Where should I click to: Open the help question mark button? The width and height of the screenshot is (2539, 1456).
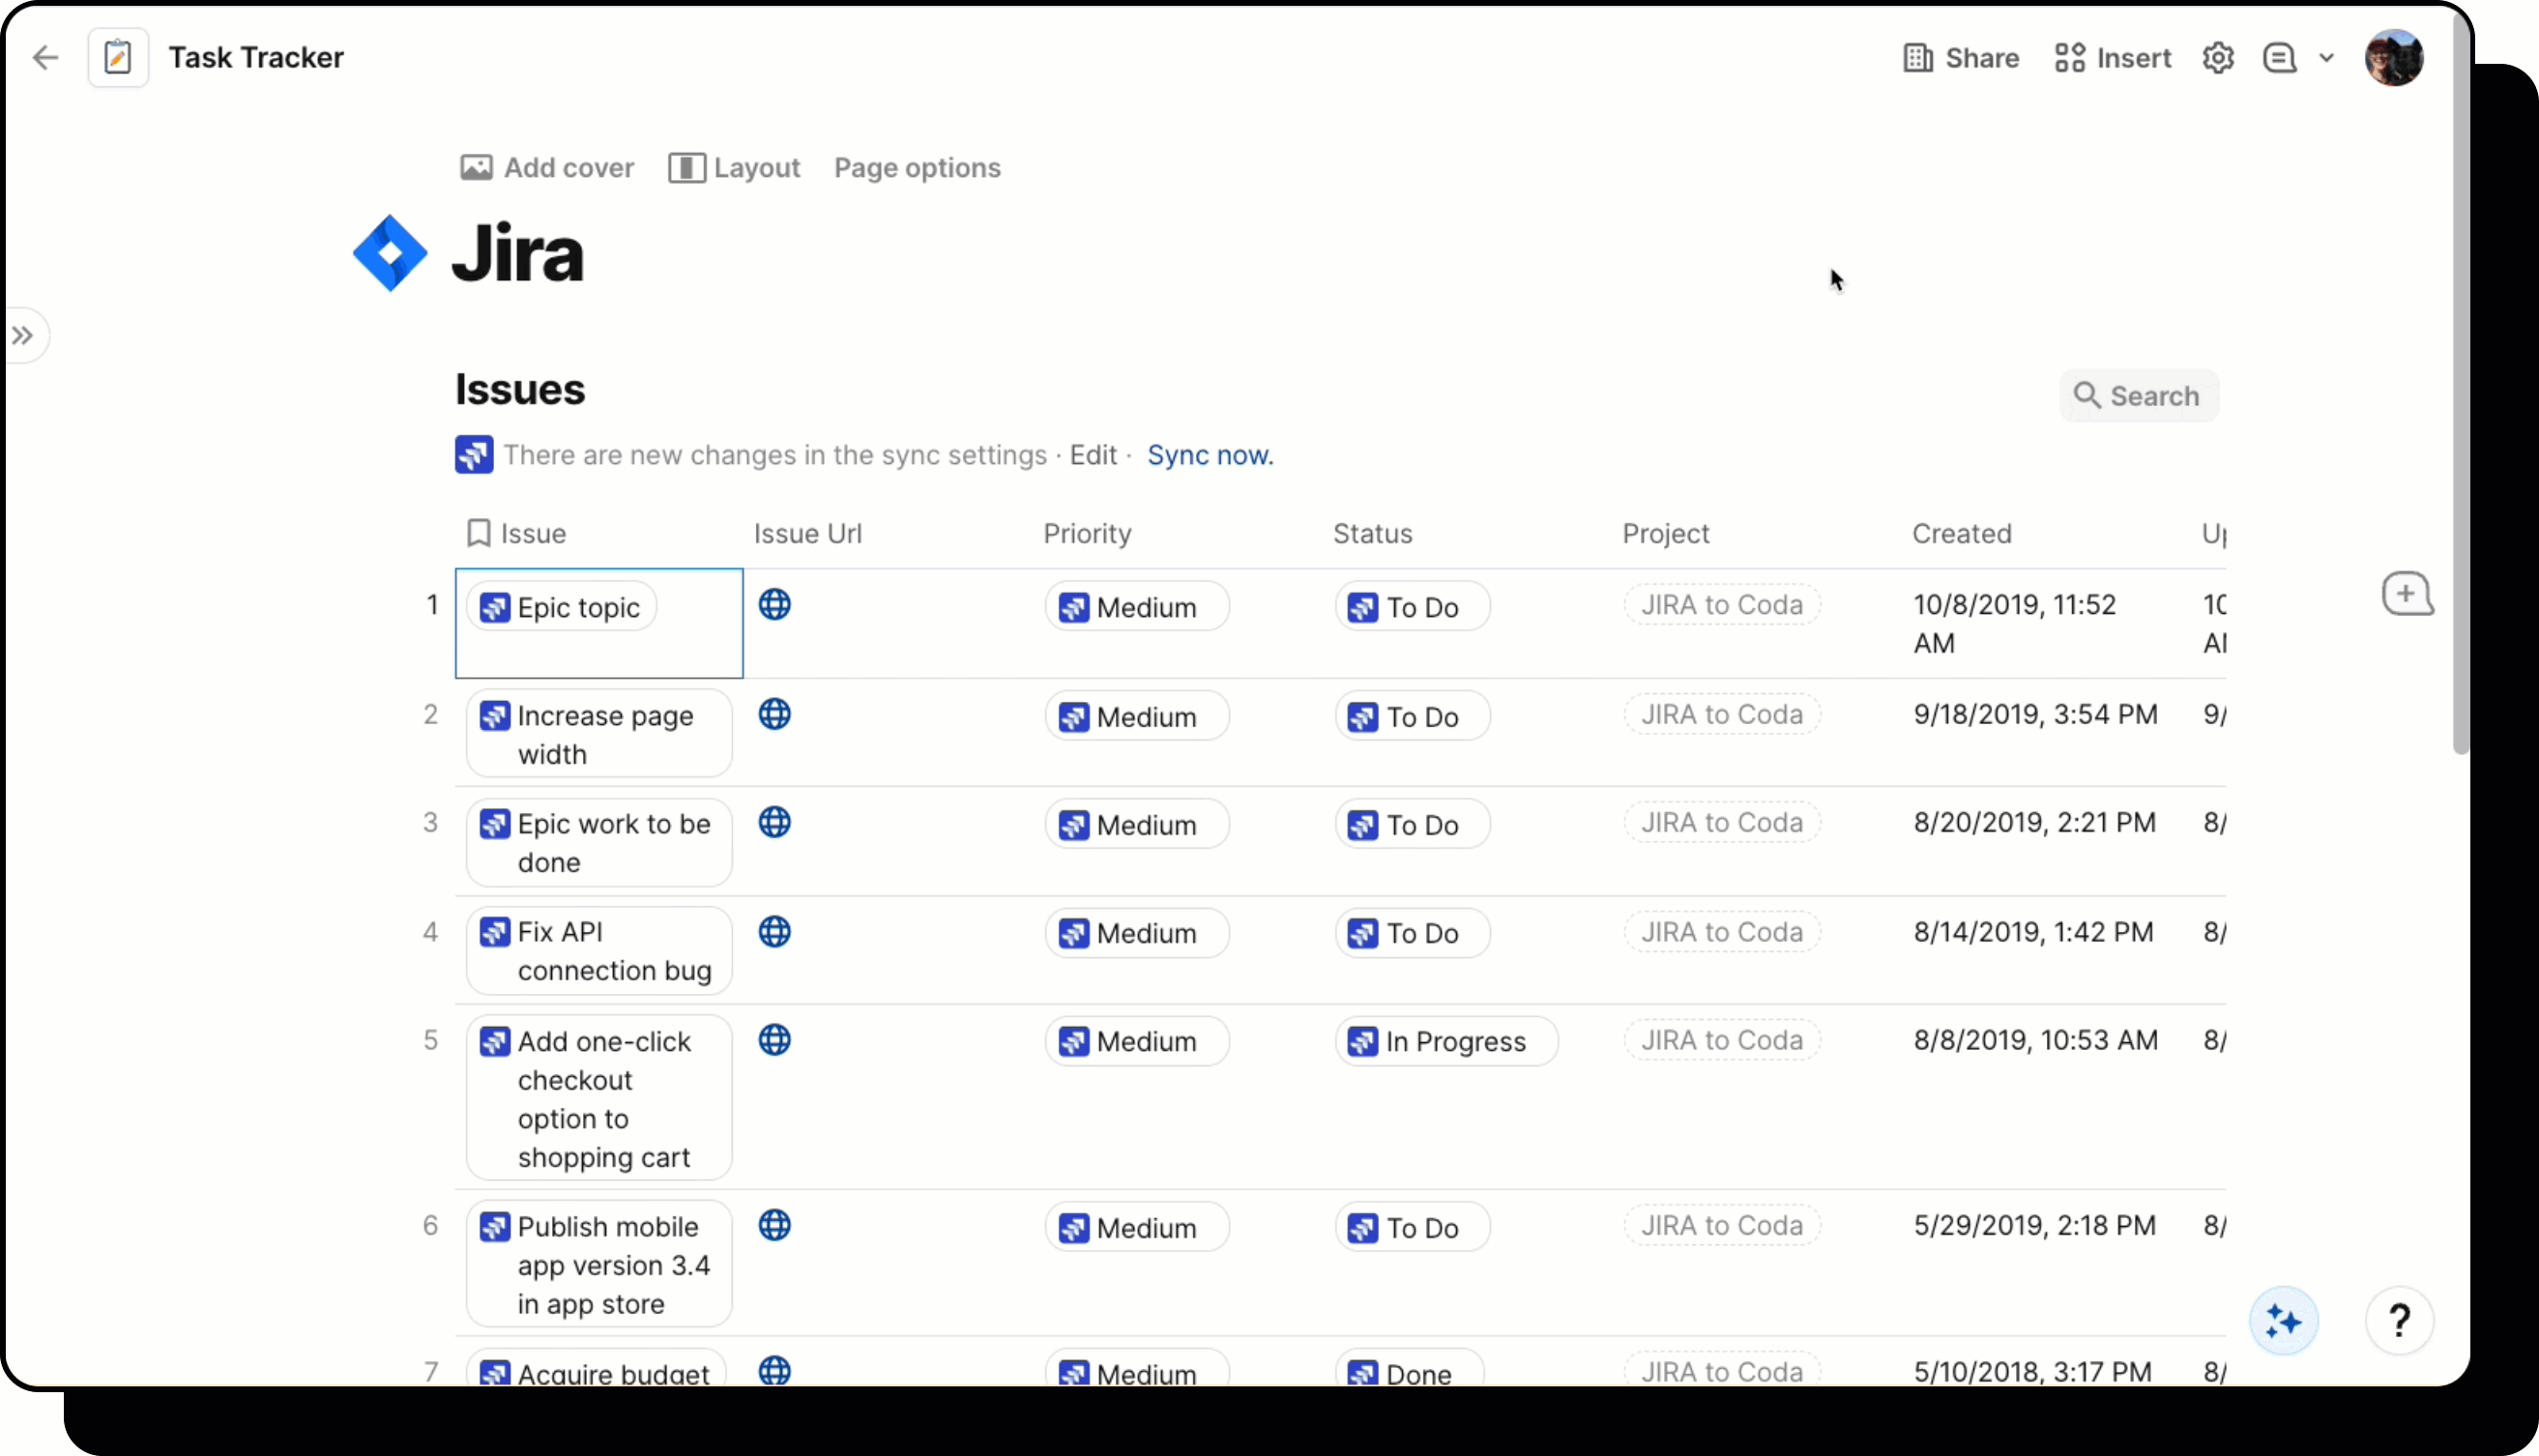click(x=2401, y=1321)
